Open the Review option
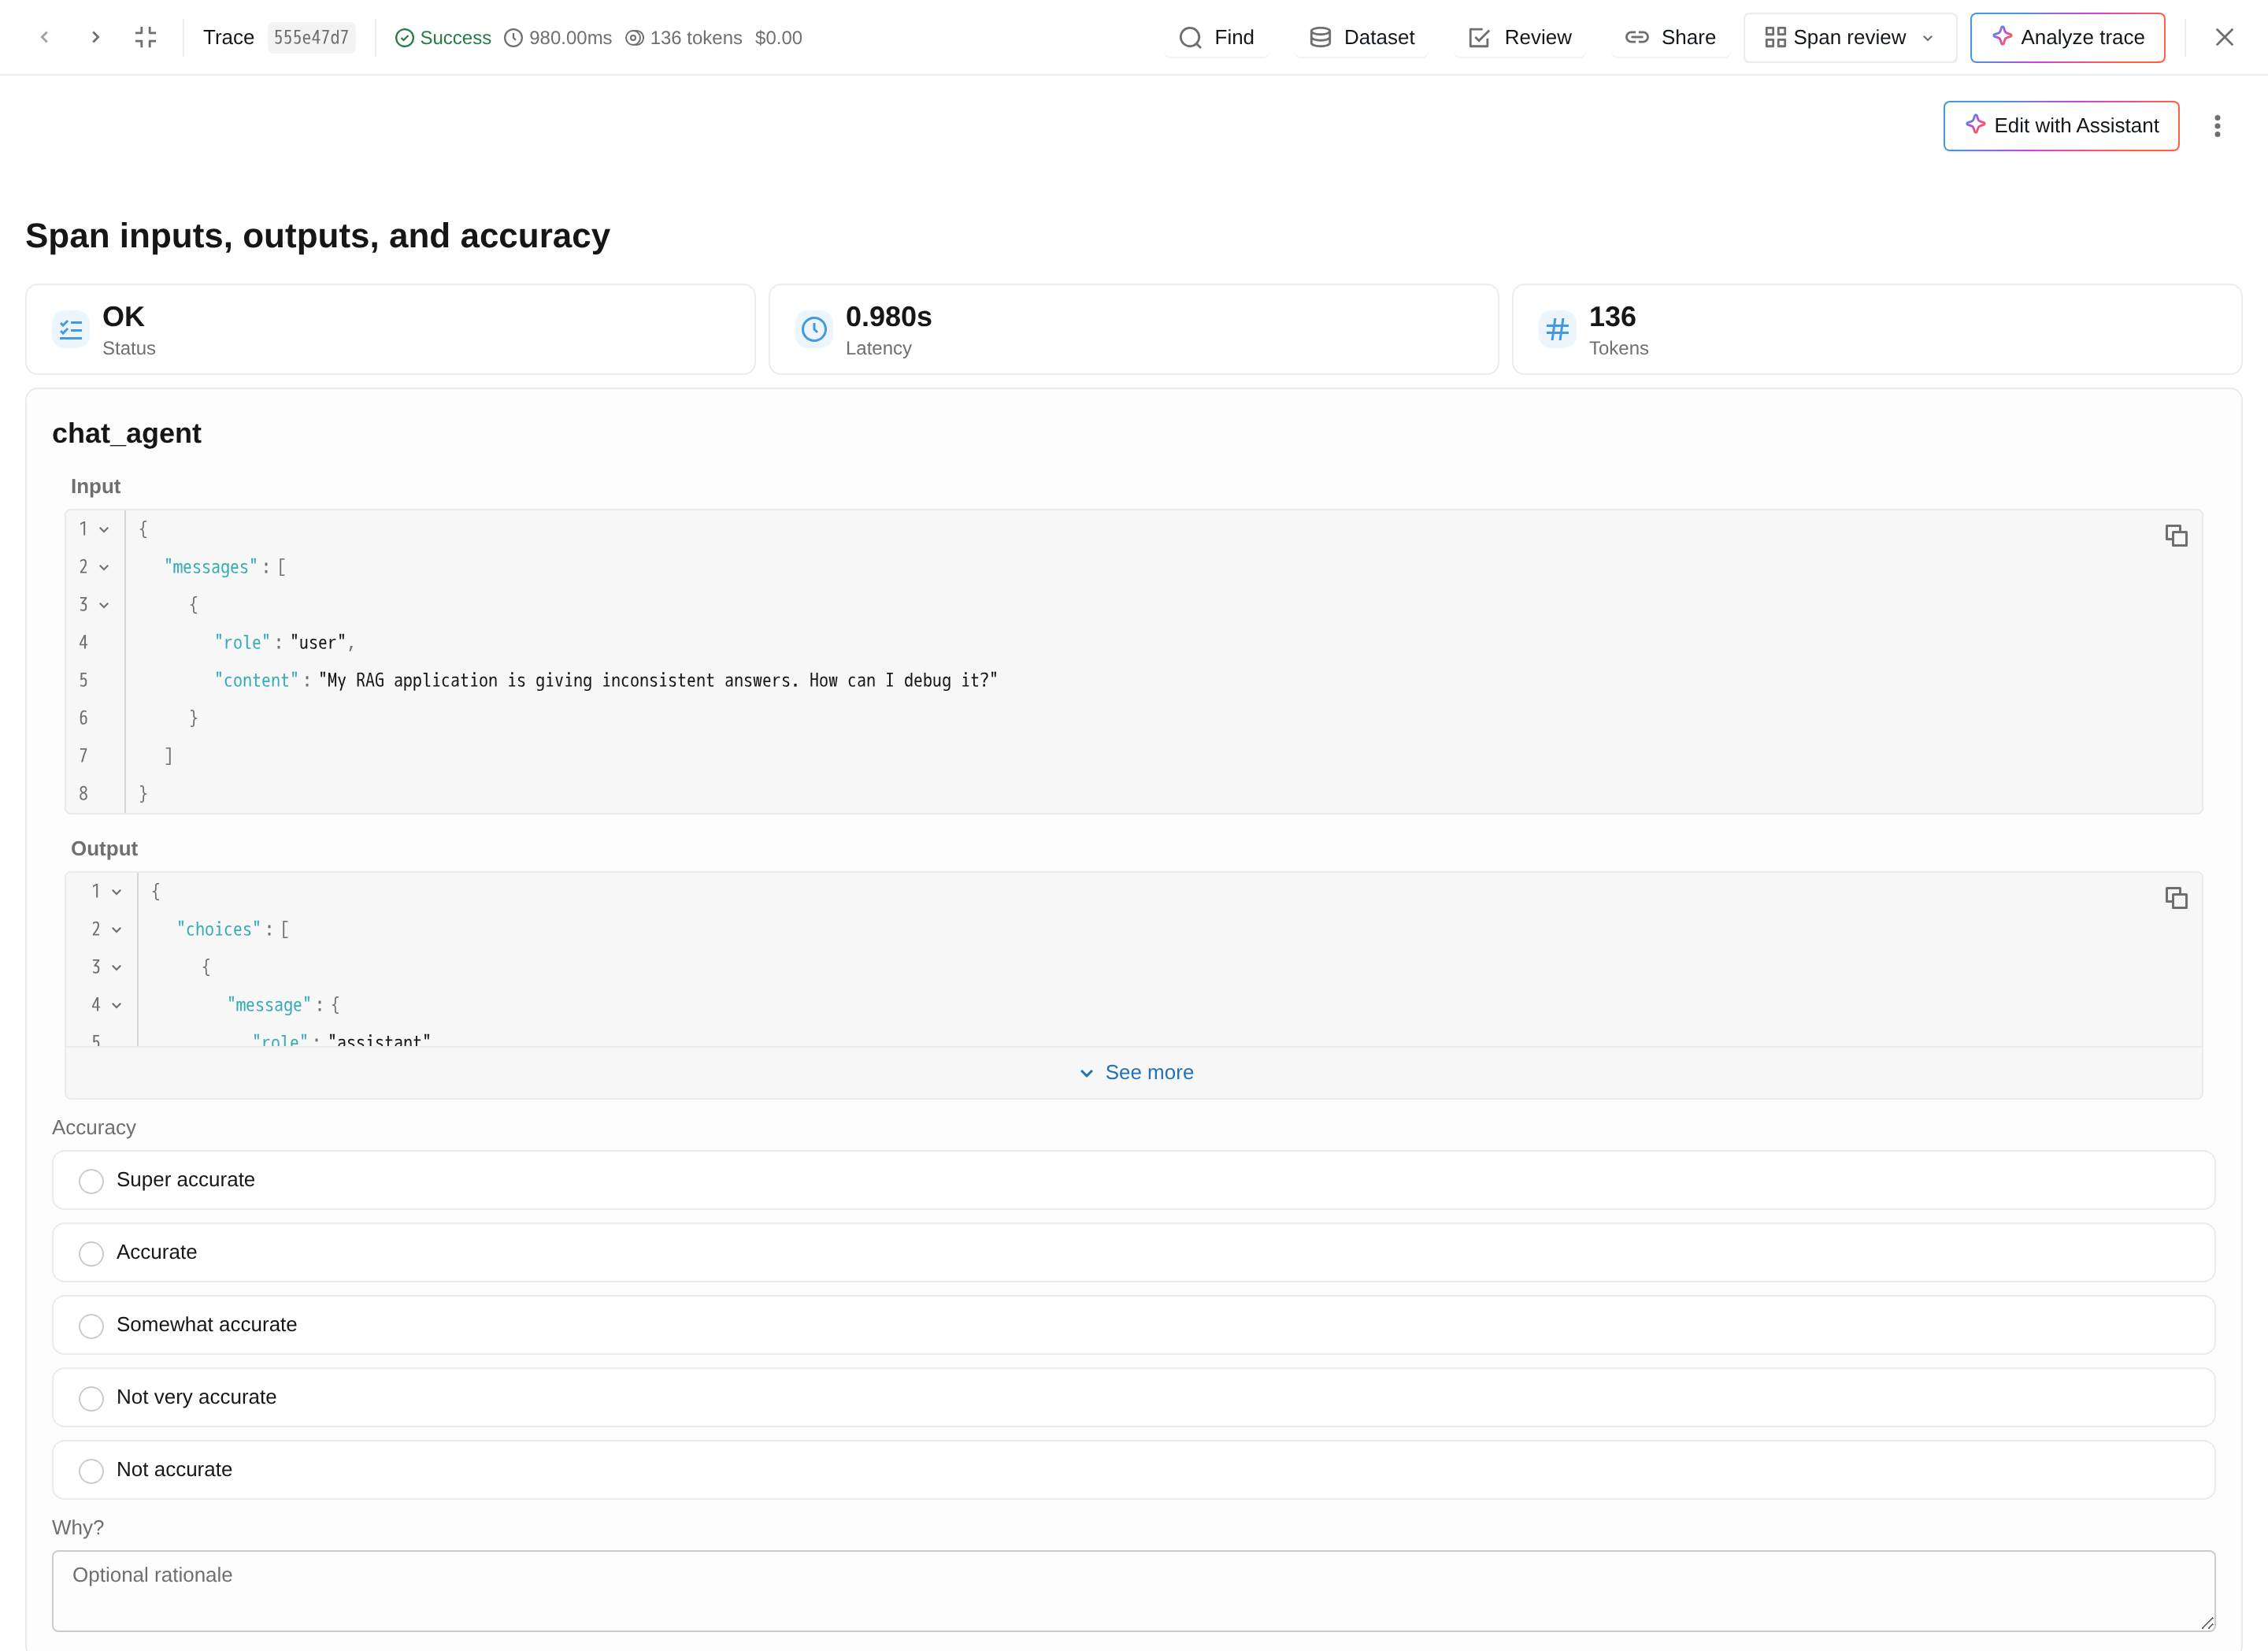This screenshot has width=2268, height=1651. [1520, 38]
